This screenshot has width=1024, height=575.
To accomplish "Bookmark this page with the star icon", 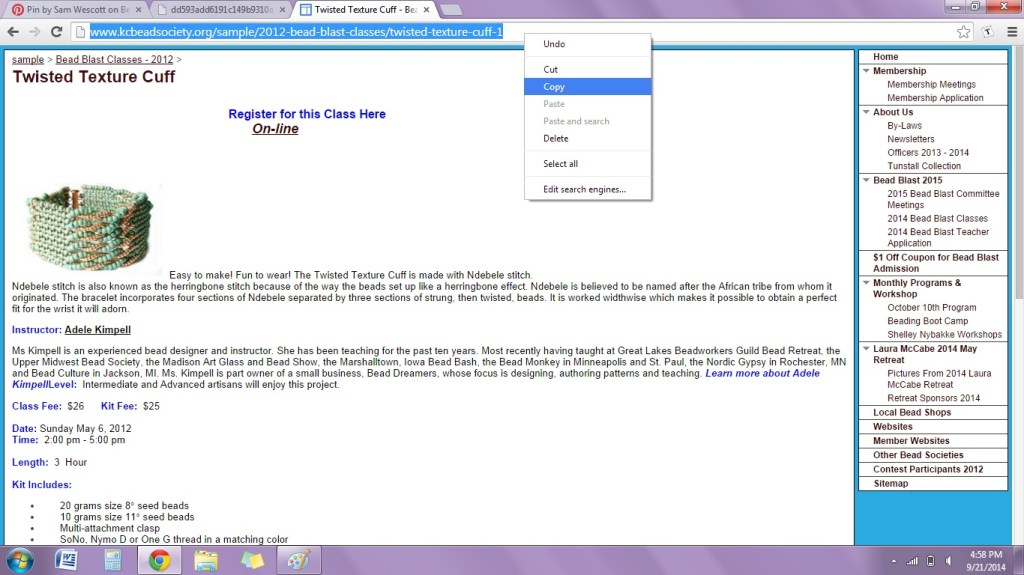I will 963,32.
